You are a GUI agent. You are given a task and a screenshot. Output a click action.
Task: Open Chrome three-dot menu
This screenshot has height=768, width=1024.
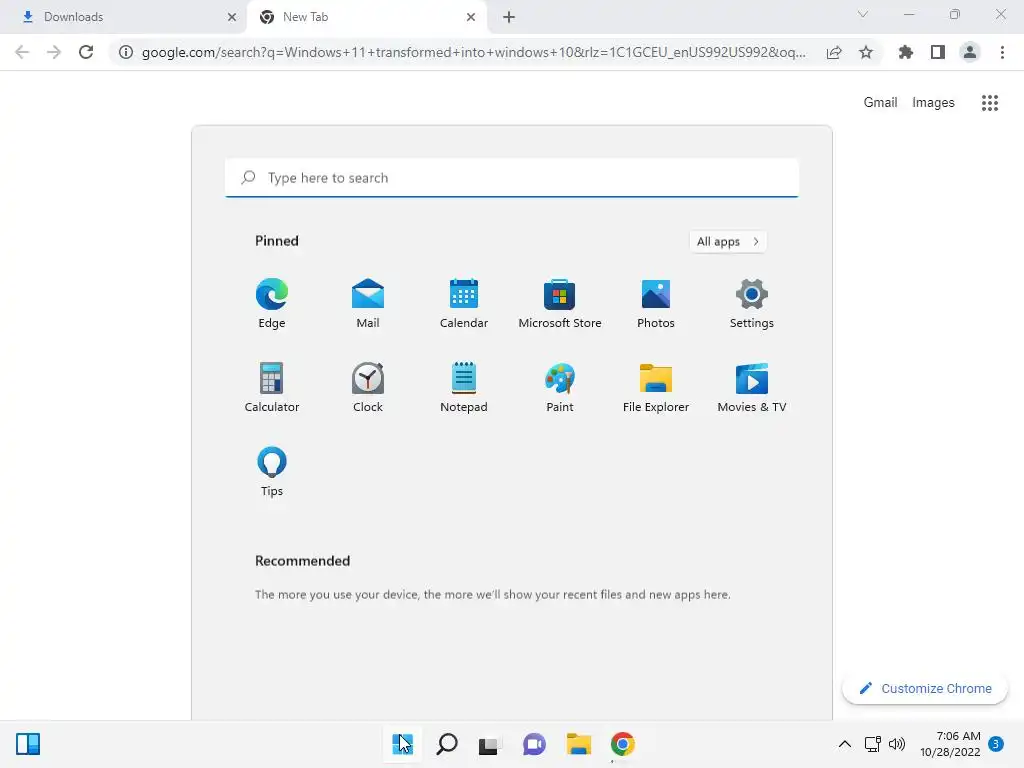coord(1002,52)
